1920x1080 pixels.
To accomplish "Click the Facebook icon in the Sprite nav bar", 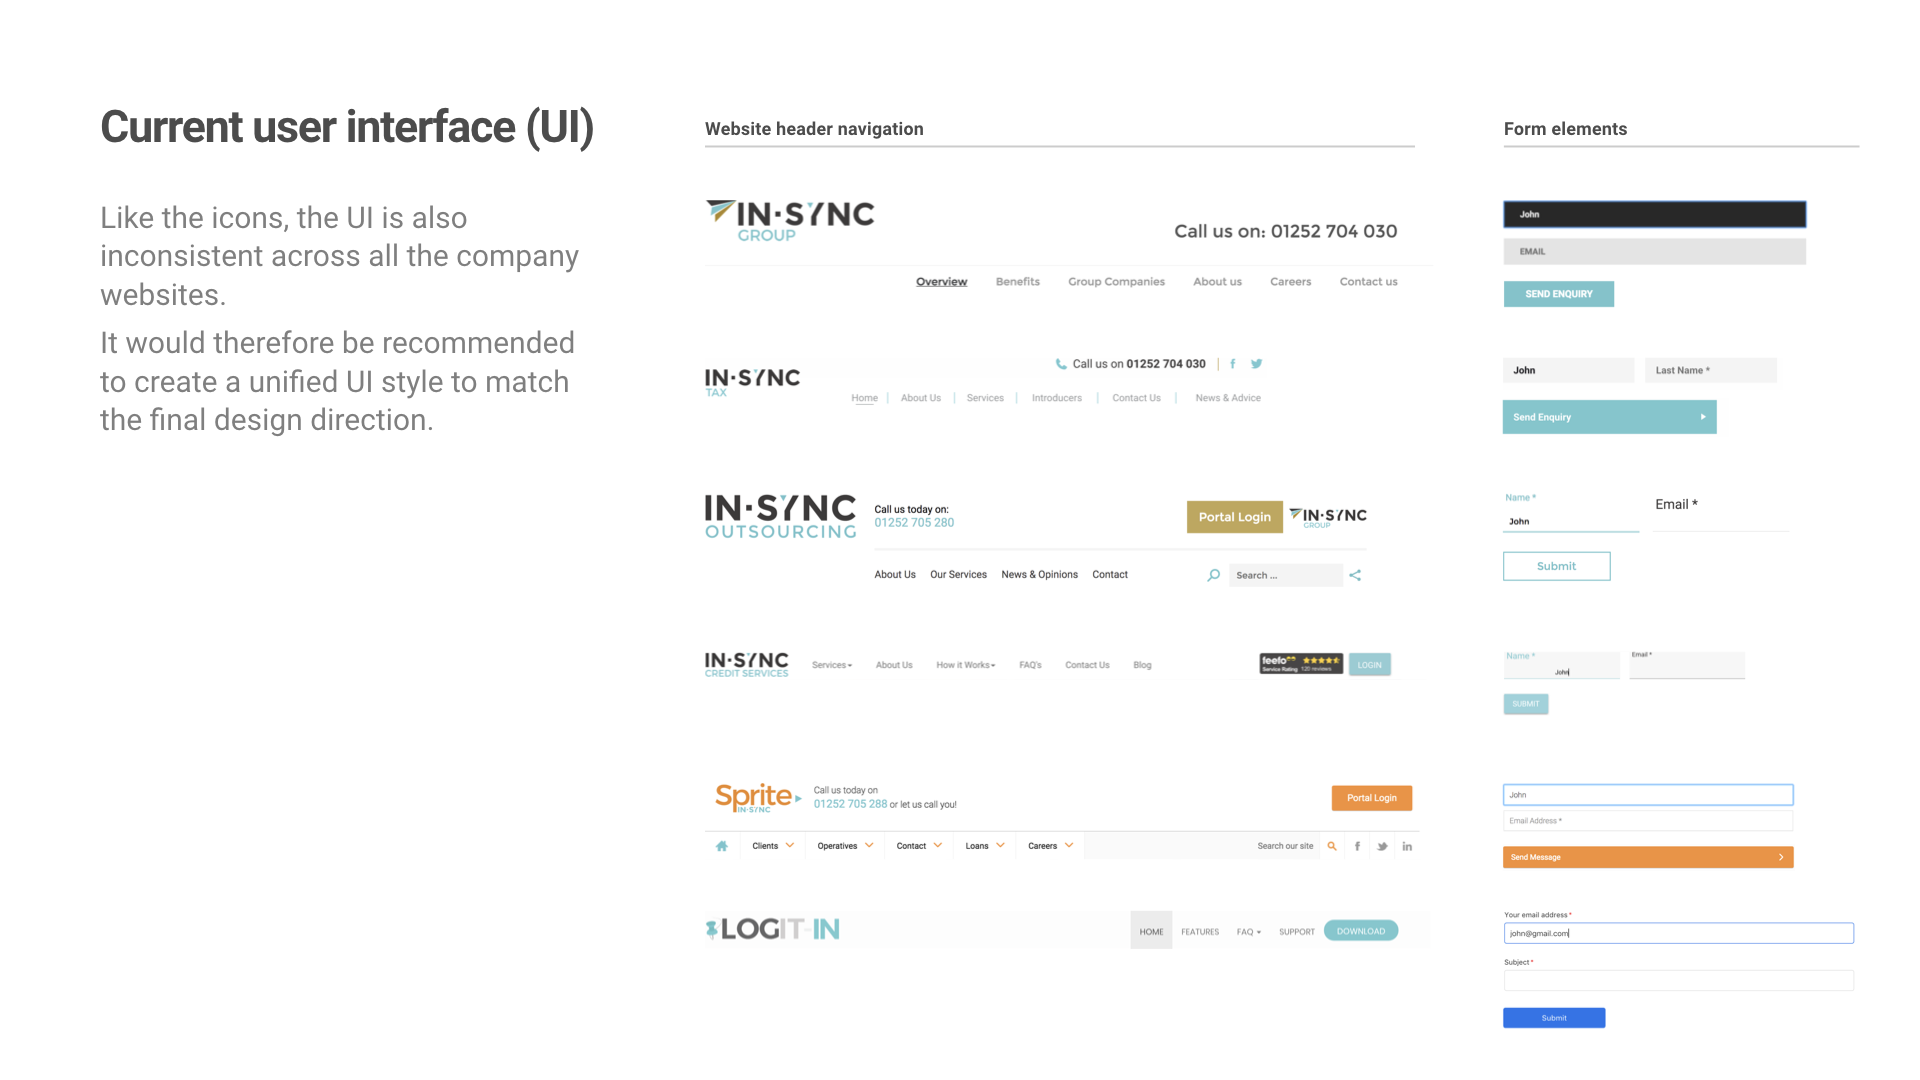I will tap(1357, 846).
